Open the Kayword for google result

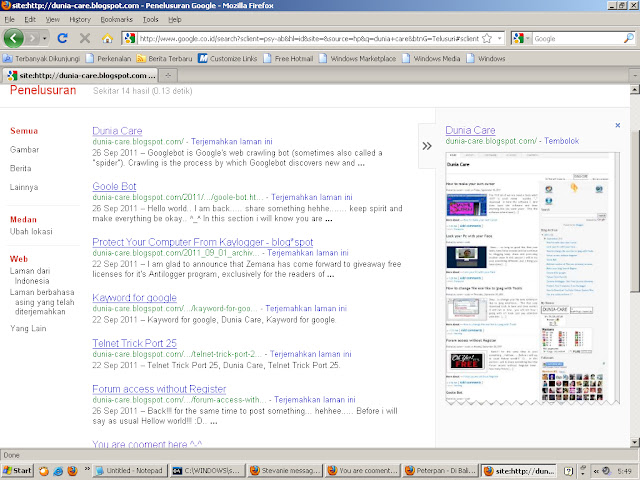134,298
